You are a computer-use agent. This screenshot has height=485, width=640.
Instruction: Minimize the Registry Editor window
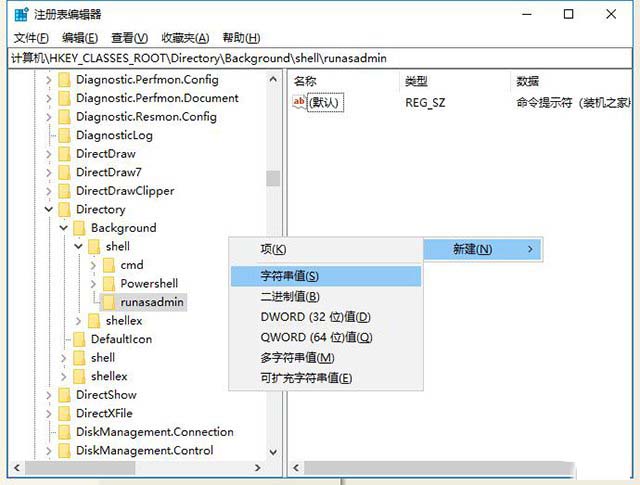click(x=527, y=14)
